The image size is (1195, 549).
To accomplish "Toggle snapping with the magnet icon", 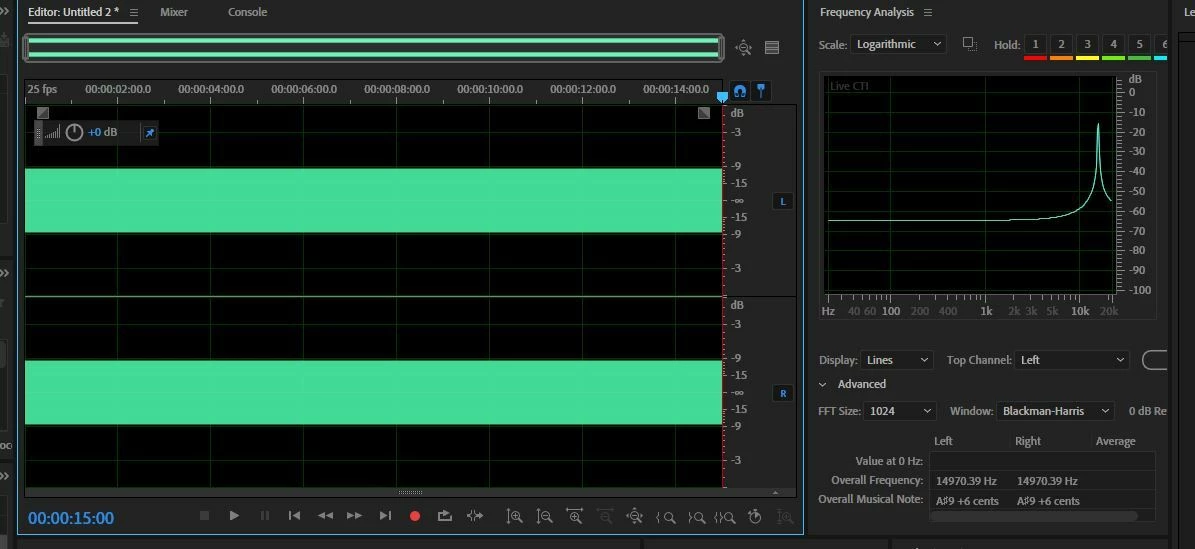I will point(739,92).
